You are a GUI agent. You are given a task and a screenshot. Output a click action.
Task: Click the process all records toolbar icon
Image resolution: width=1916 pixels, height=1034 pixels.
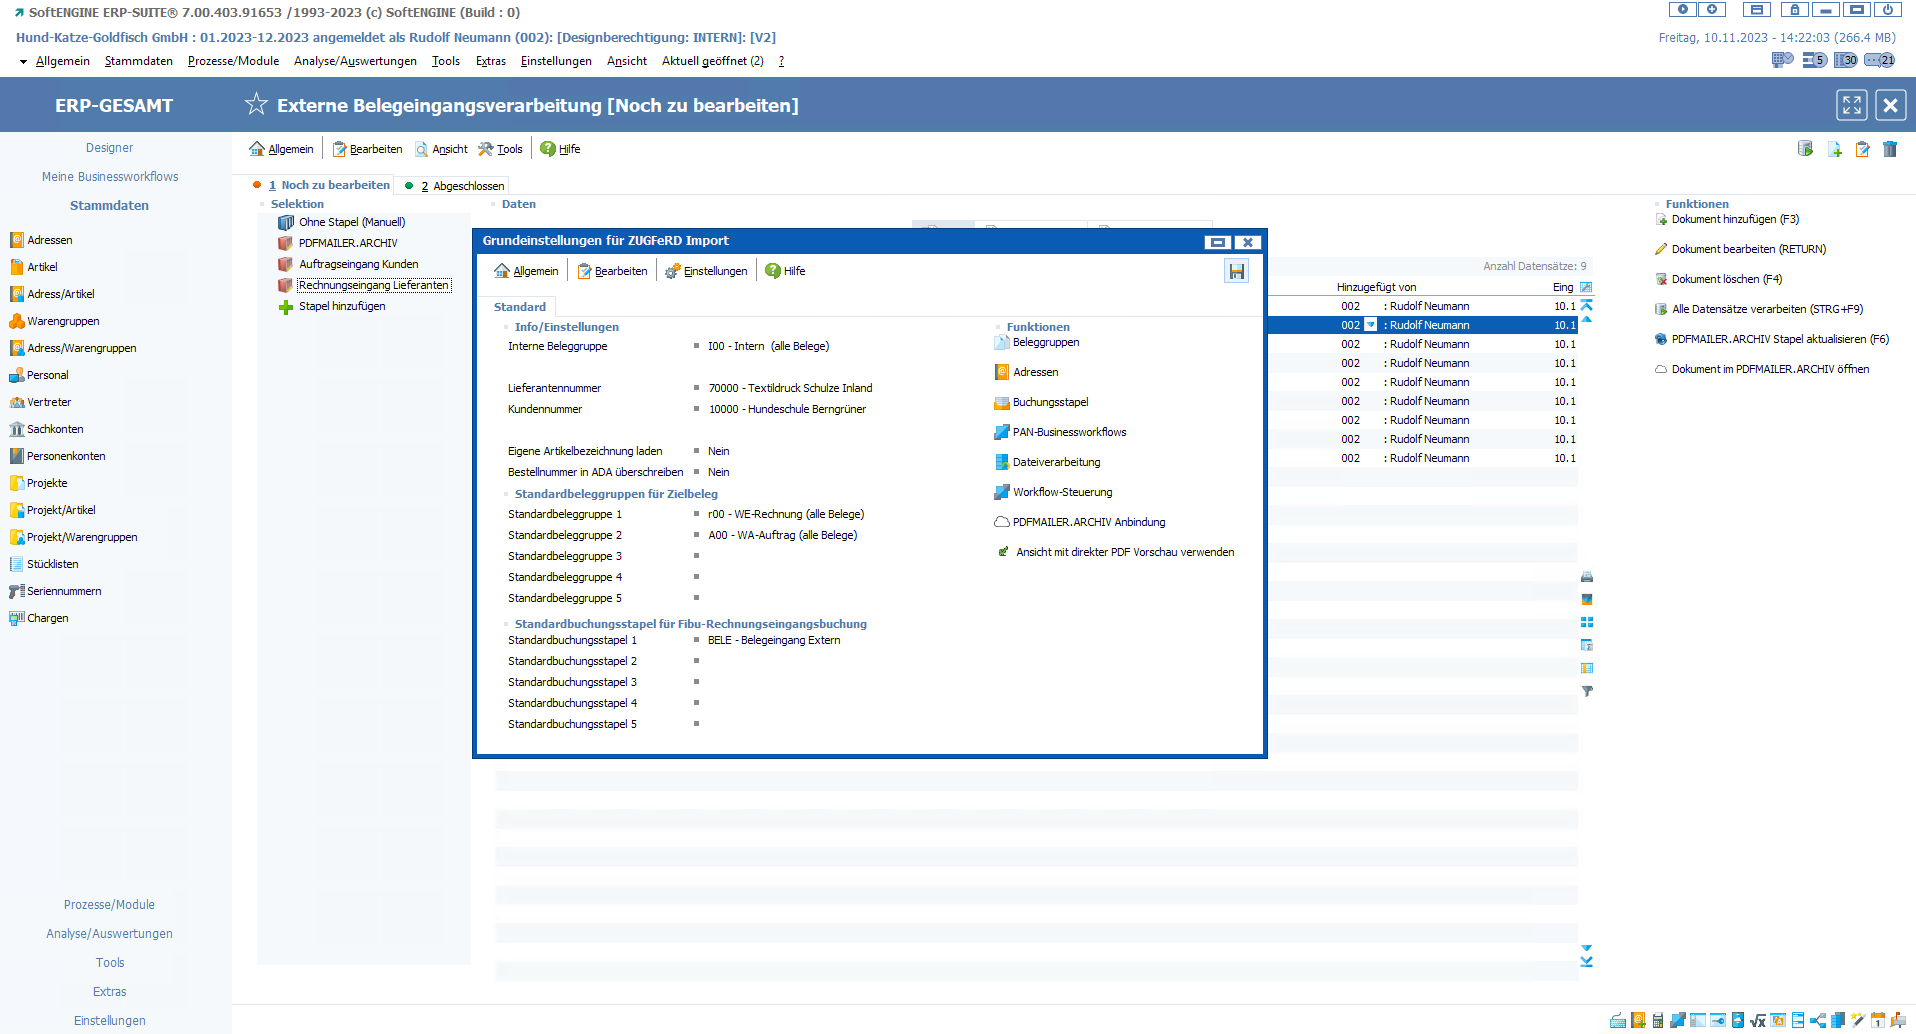tap(1805, 149)
